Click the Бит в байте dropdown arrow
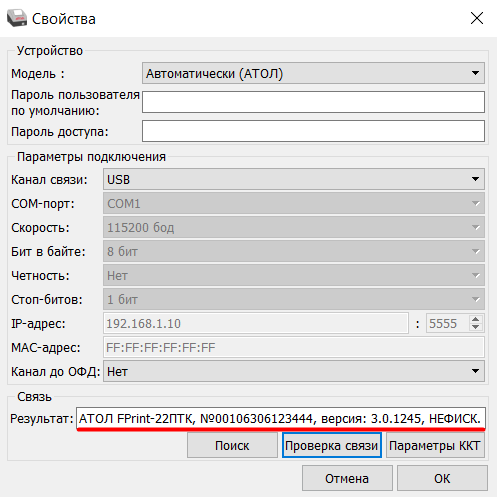 [475, 251]
